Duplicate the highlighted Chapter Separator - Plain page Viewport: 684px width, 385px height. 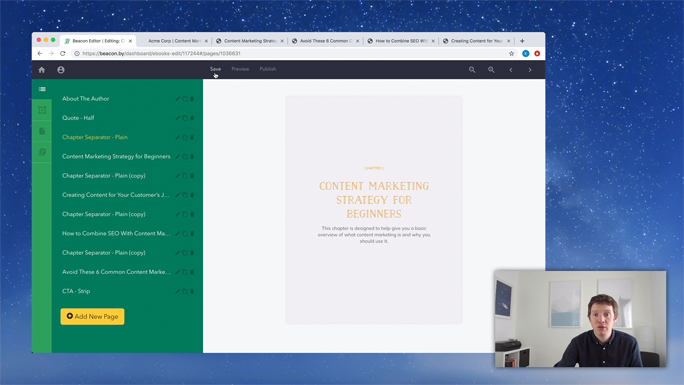(185, 137)
